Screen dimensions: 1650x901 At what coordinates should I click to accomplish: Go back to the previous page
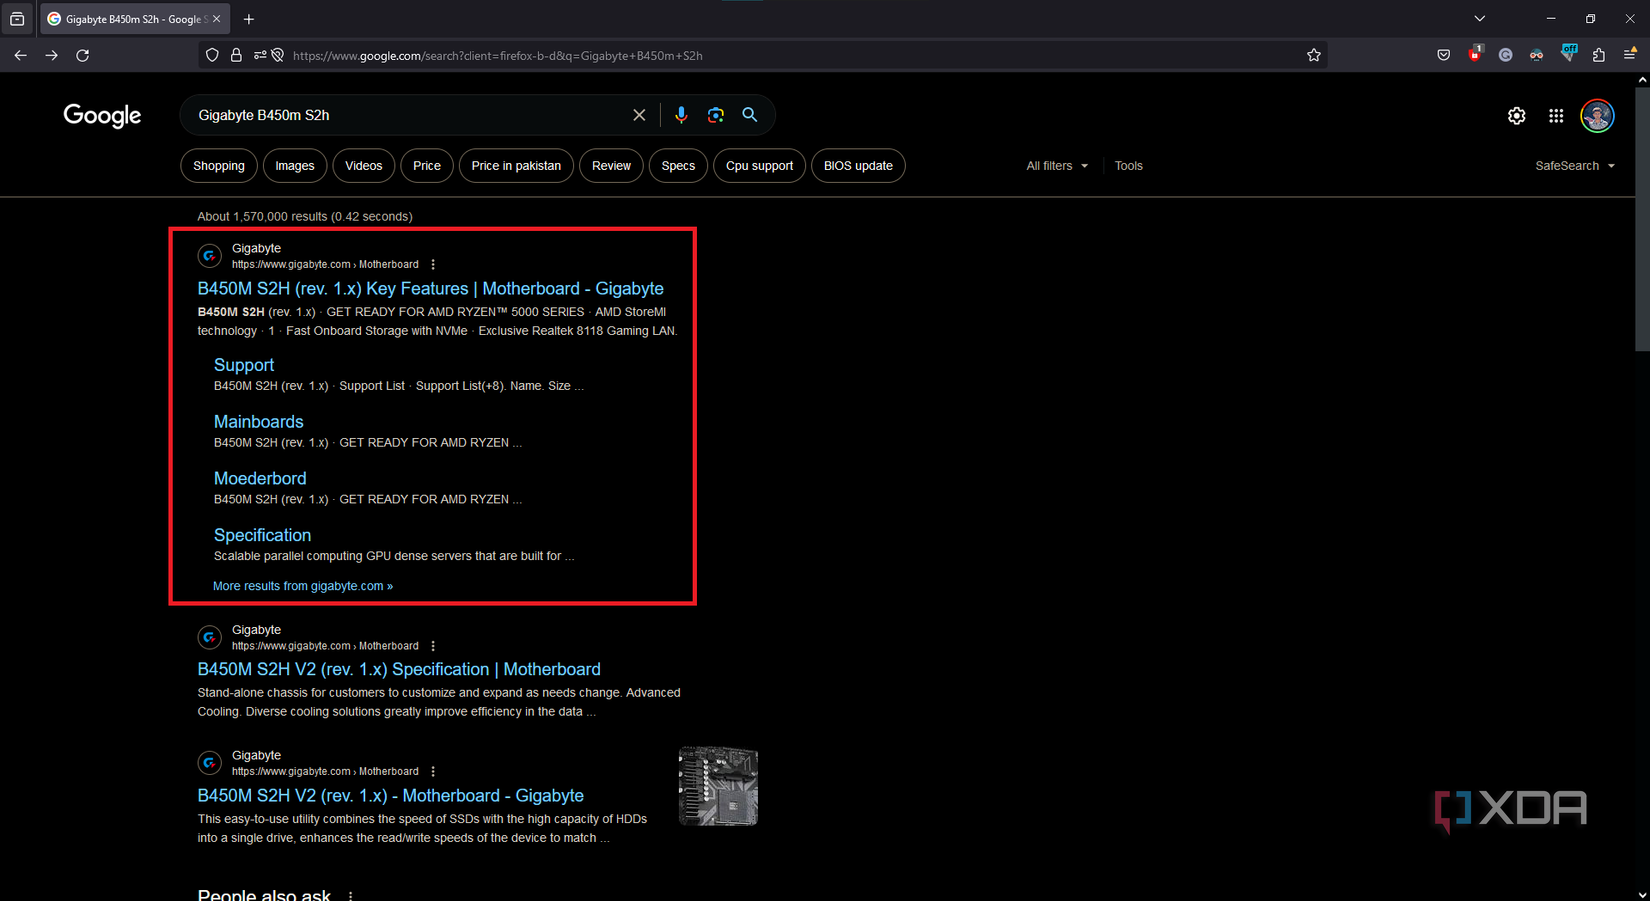[x=20, y=56]
